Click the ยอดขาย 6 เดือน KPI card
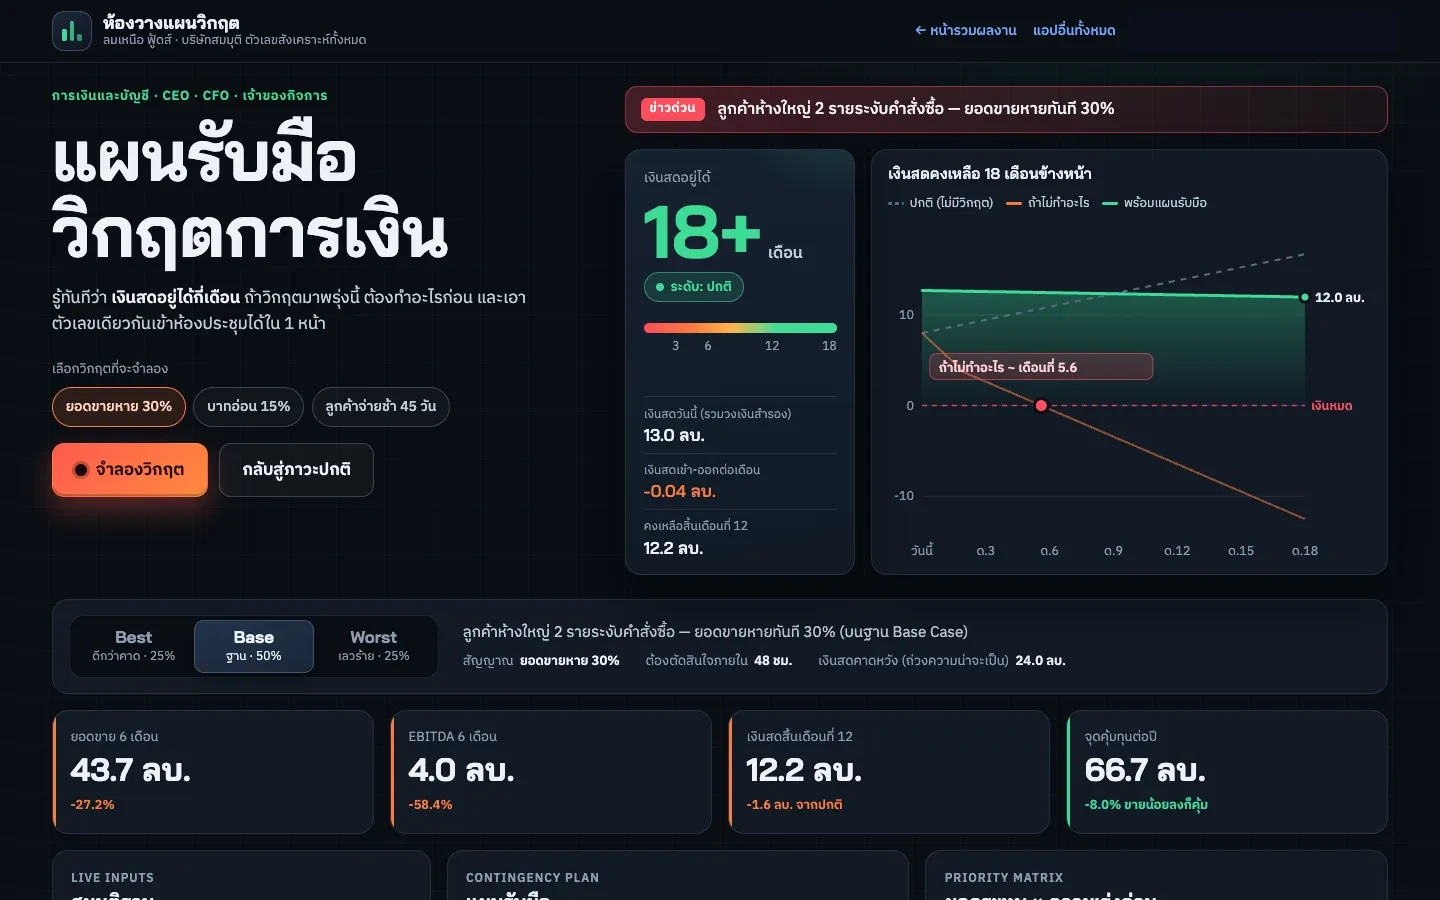 tap(213, 772)
